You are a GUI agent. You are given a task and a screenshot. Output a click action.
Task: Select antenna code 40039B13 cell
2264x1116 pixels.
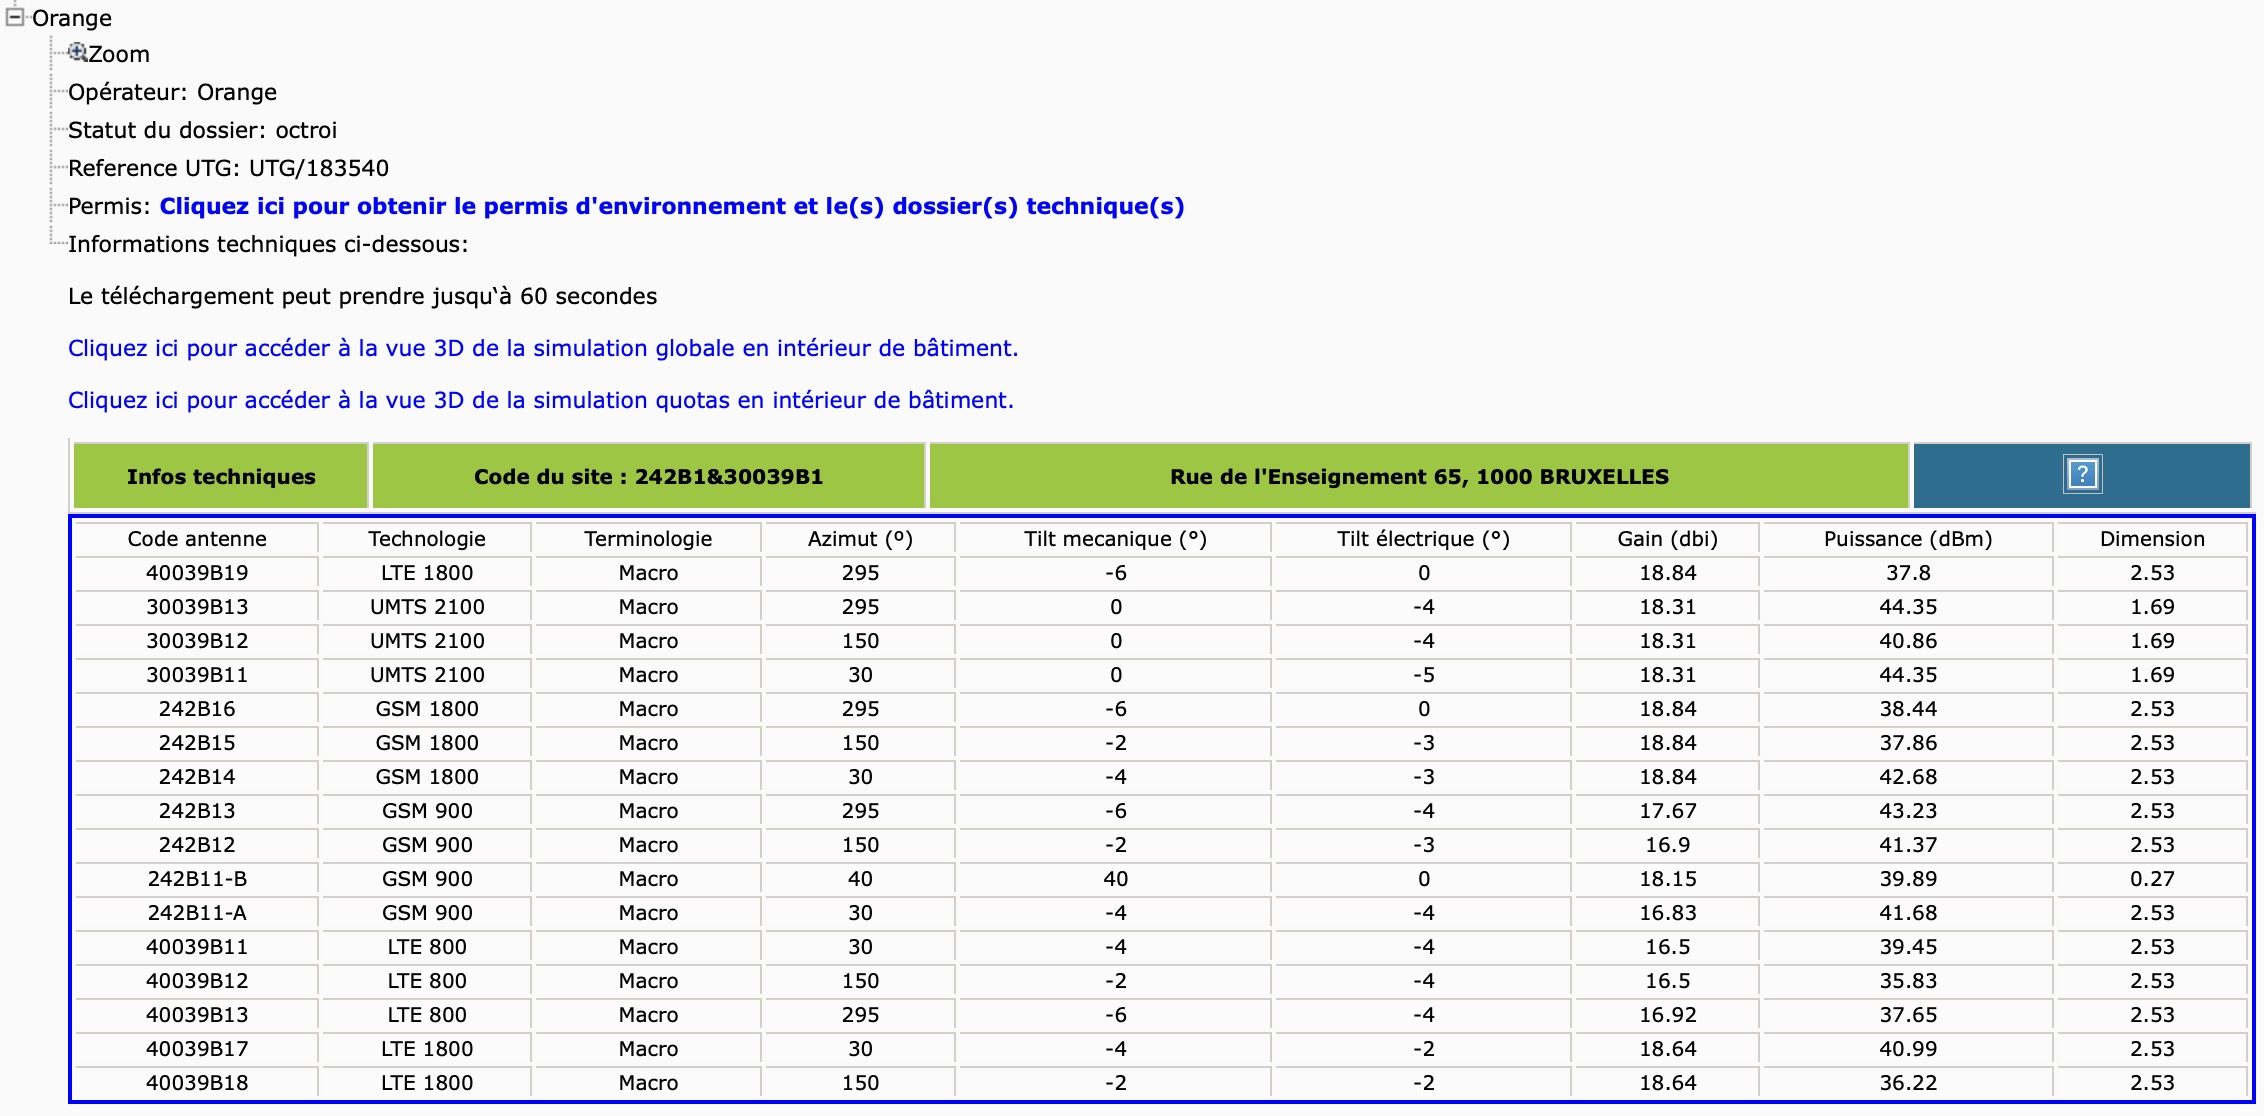[x=197, y=1015]
